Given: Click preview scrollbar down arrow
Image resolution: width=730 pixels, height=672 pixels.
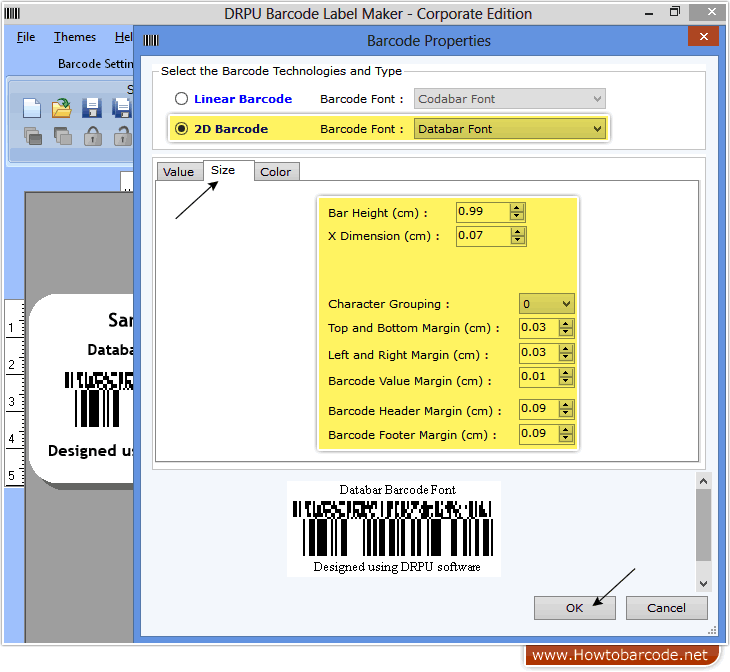Looking at the screenshot, I should point(703,584).
